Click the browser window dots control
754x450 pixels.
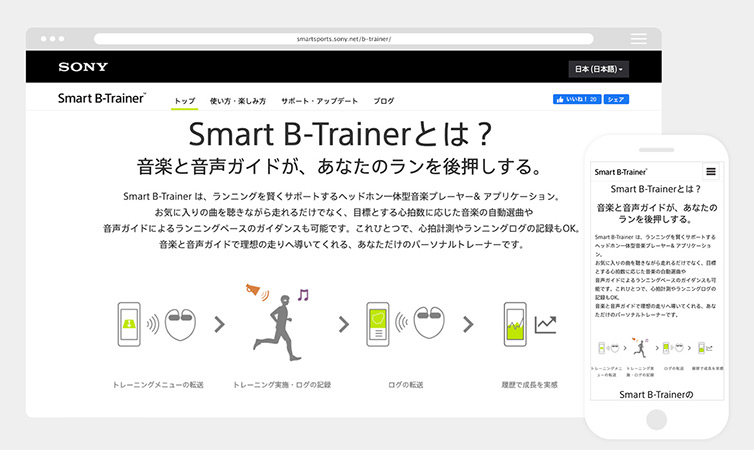(x=52, y=38)
